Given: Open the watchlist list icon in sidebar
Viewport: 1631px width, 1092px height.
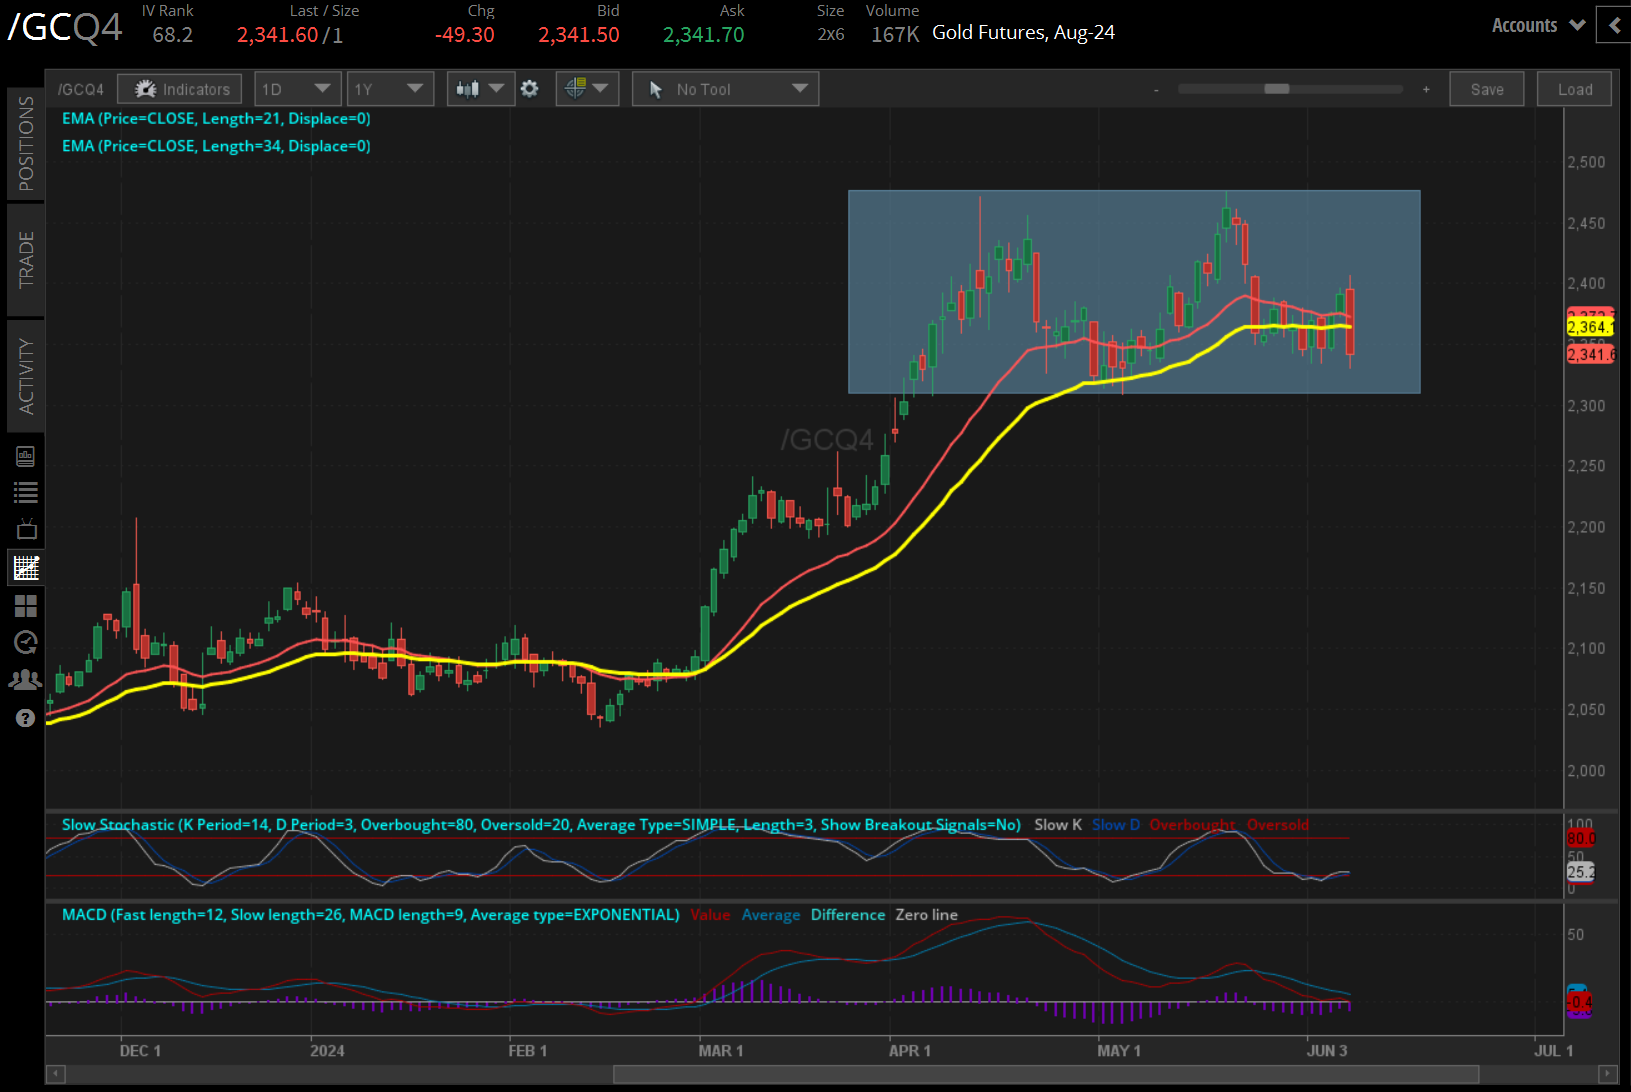Looking at the screenshot, I should click(x=26, y=492).
